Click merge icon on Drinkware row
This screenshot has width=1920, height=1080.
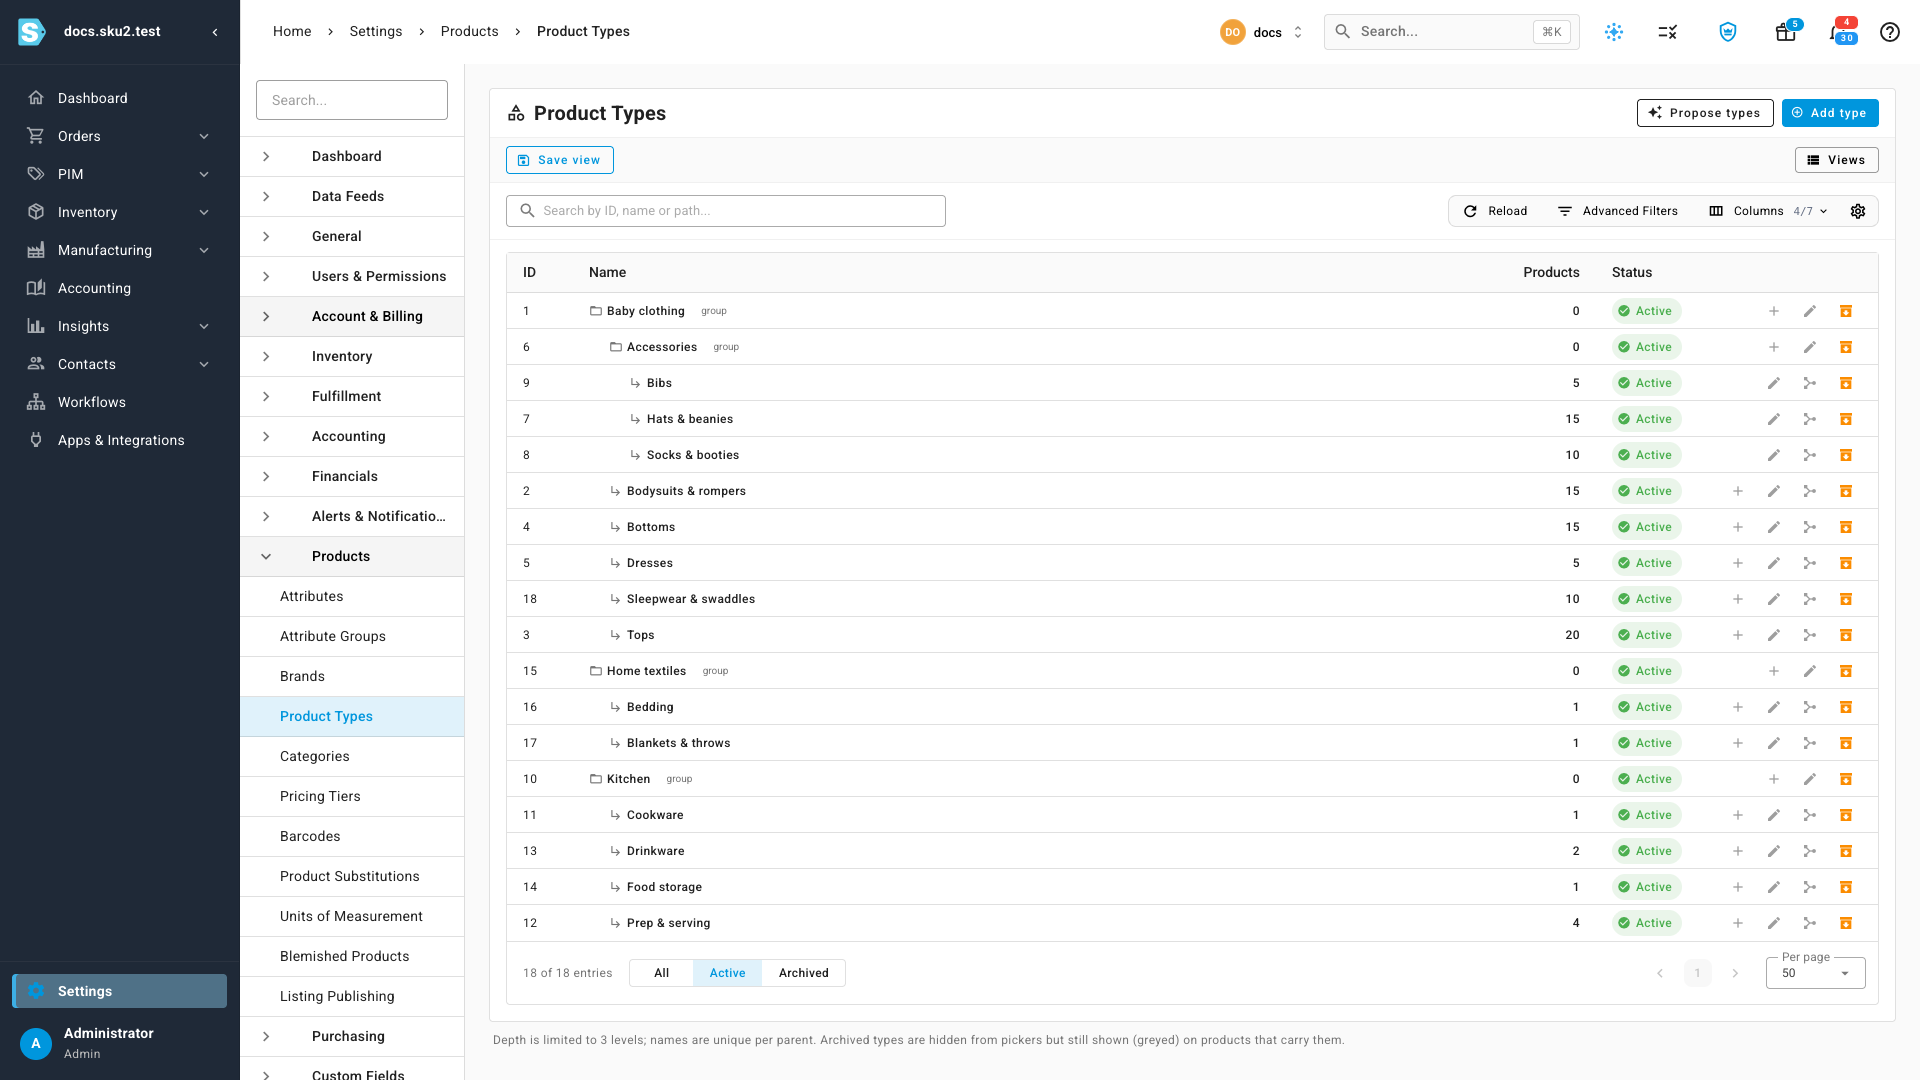(x=1810, y=851)
